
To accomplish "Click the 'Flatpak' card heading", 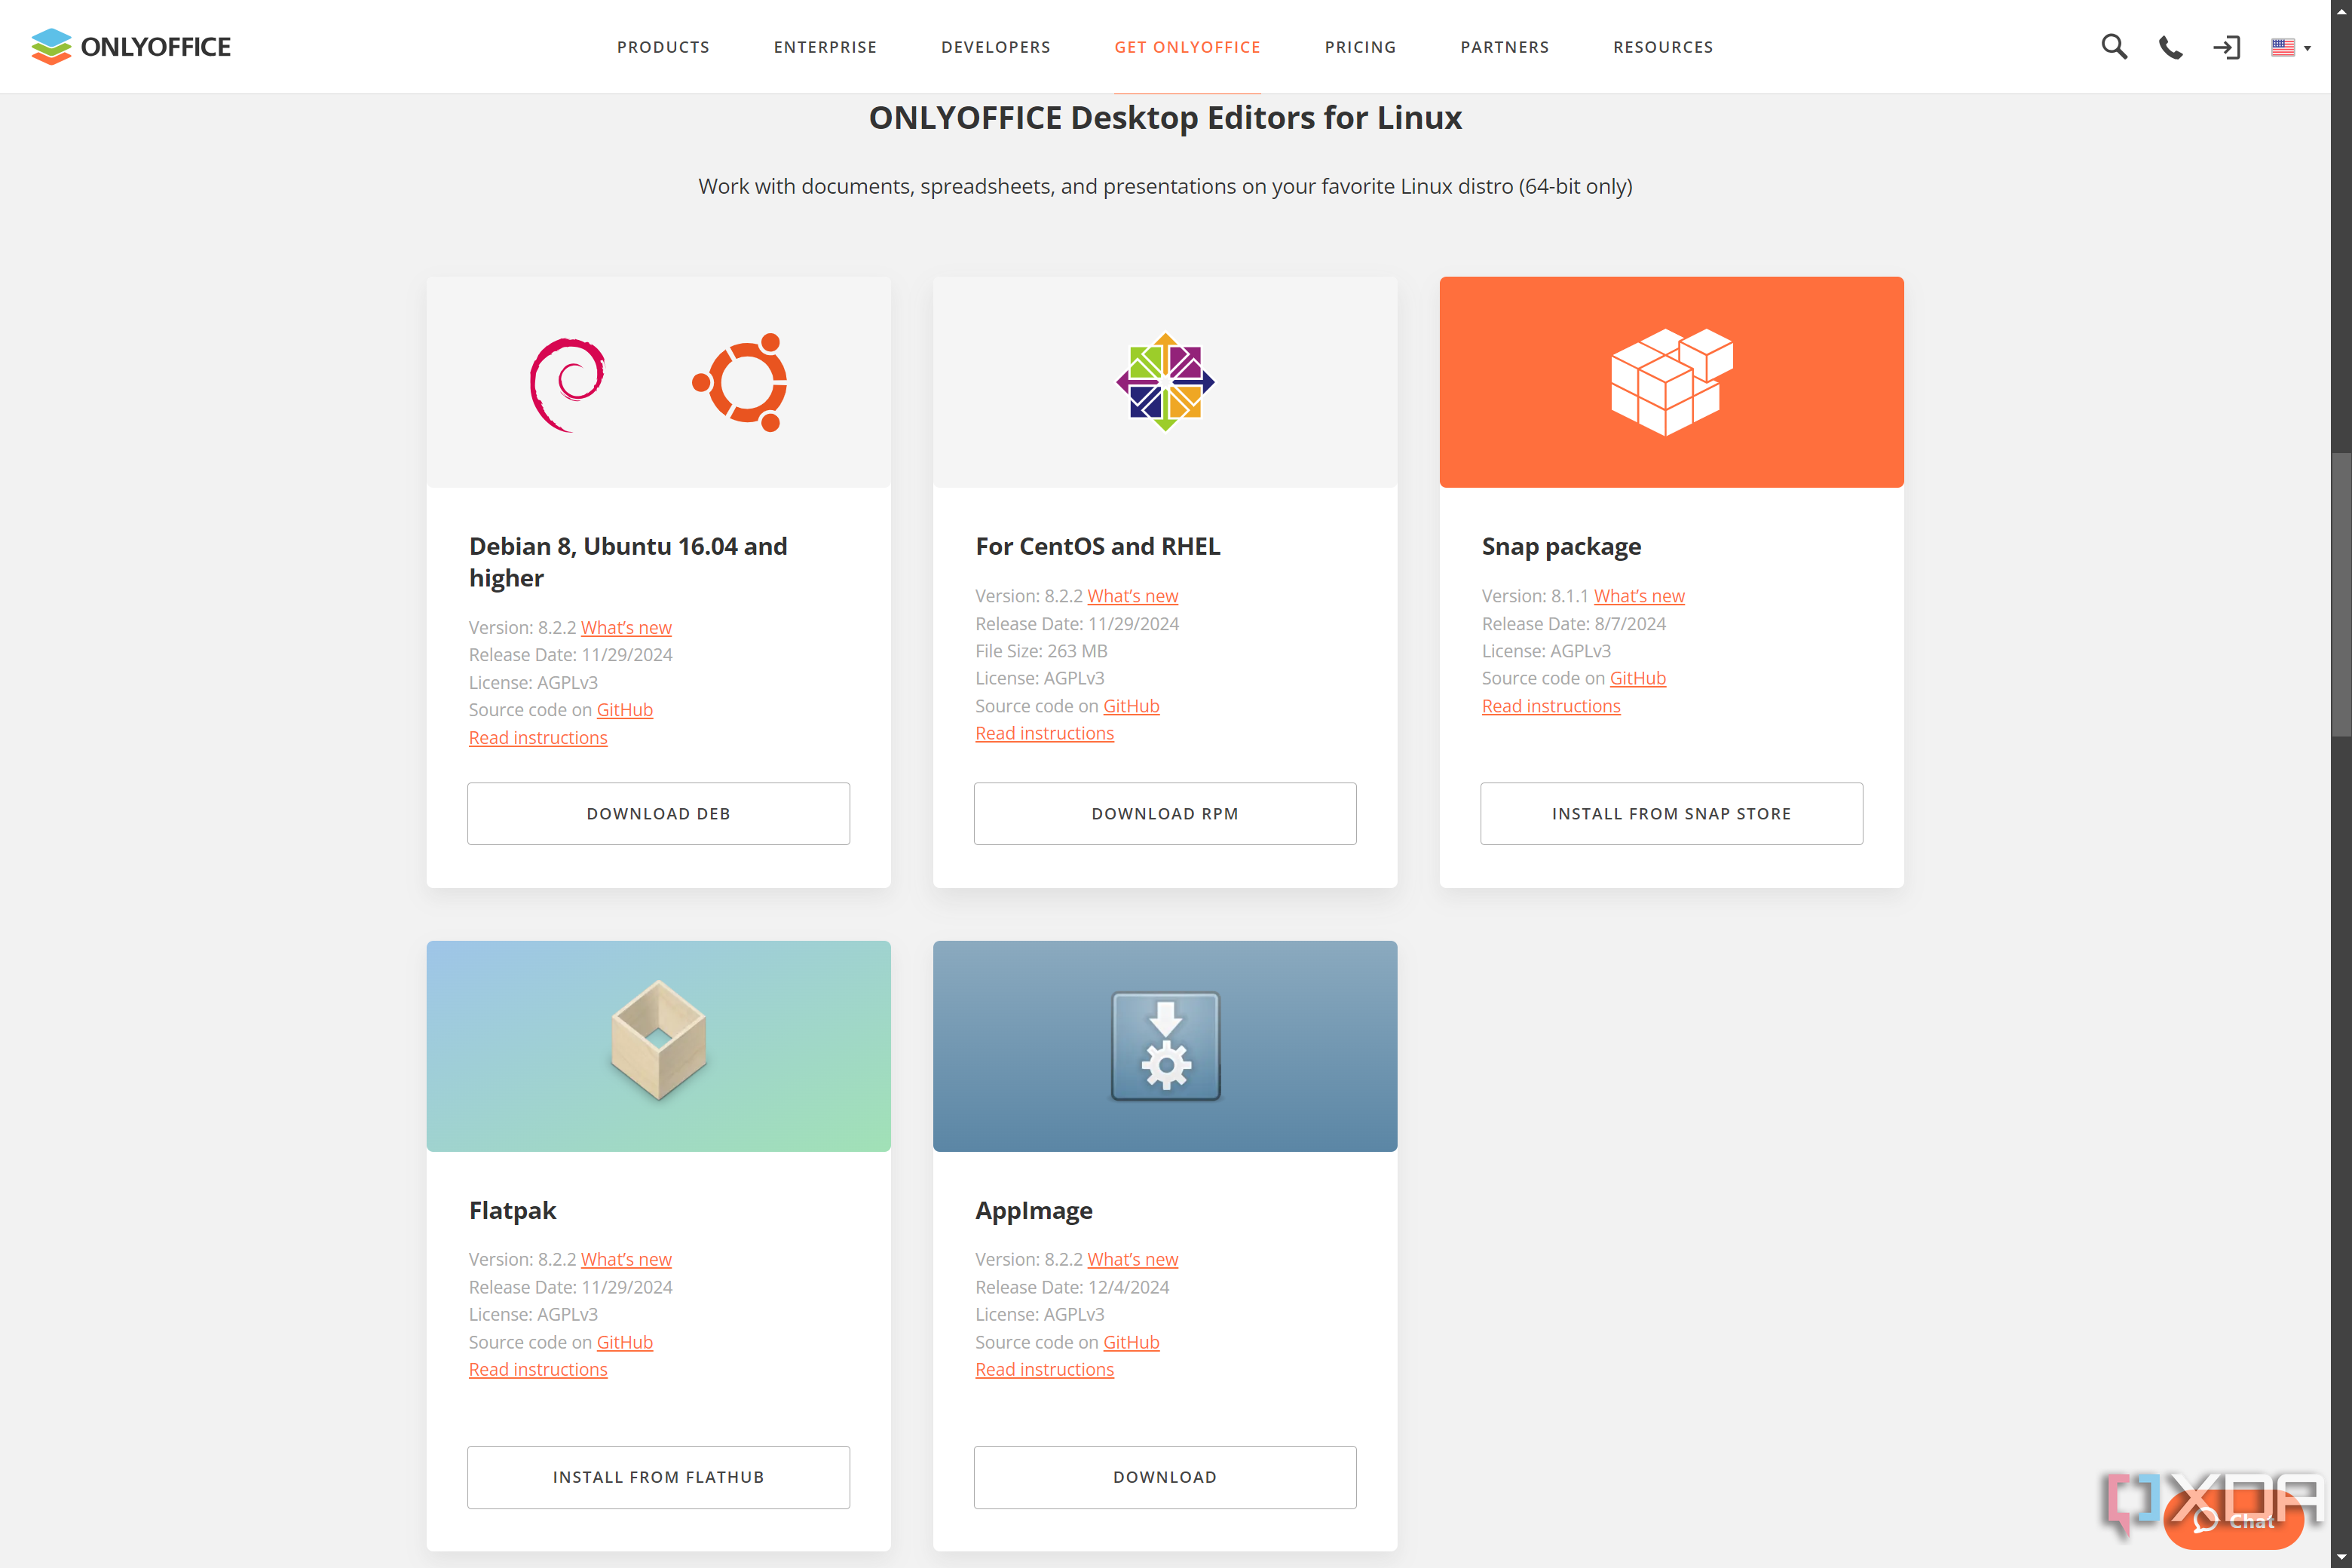I will click(x=512, y=1210).
